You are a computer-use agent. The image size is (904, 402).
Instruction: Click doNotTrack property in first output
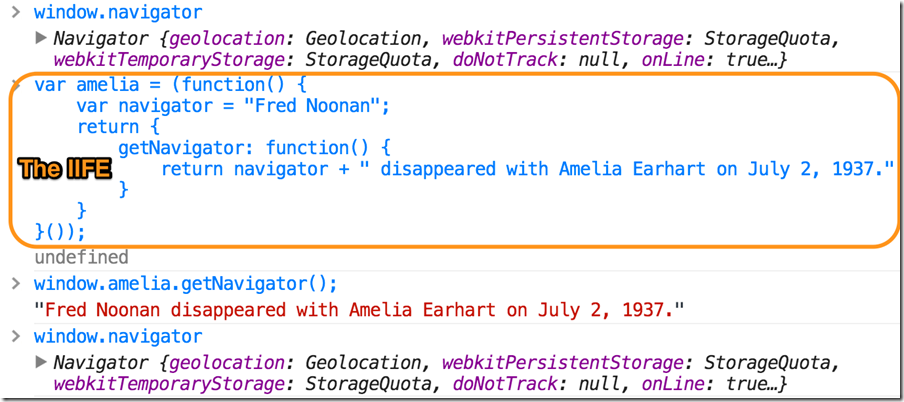tap(504, 59)
